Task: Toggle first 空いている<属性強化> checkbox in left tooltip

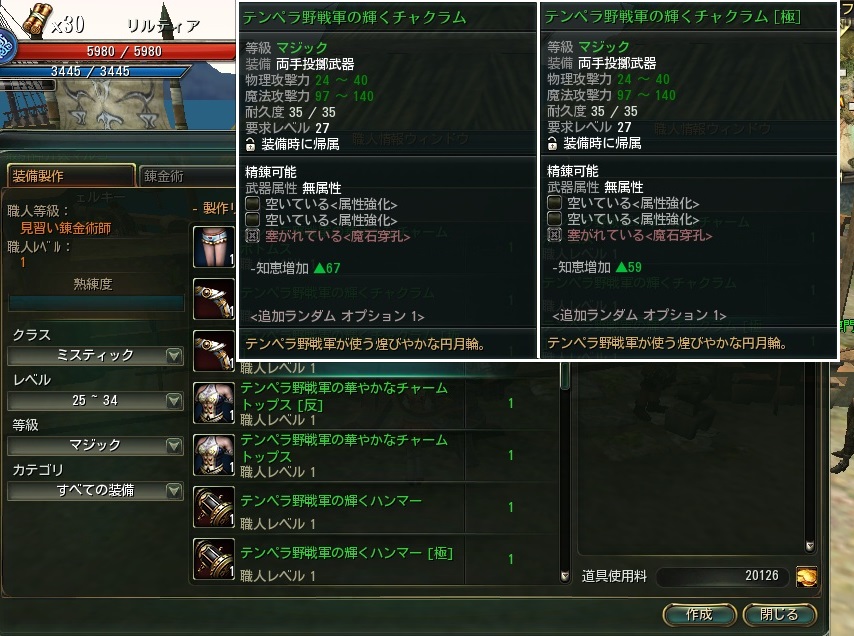Action: 252,204
